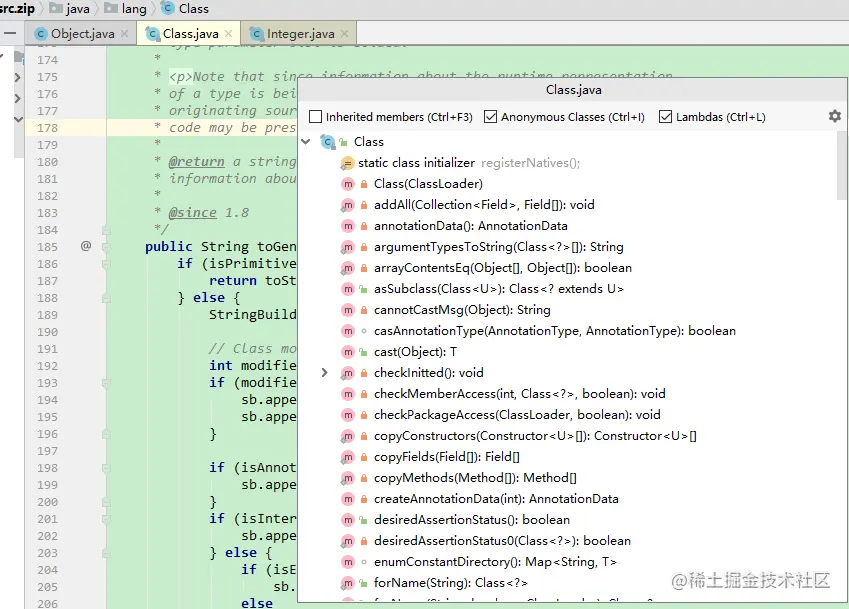This screenshot has height=609, width=849.
Task: Select asSubclass(Class<U>) entry
Action: click(x=499, y=289)
